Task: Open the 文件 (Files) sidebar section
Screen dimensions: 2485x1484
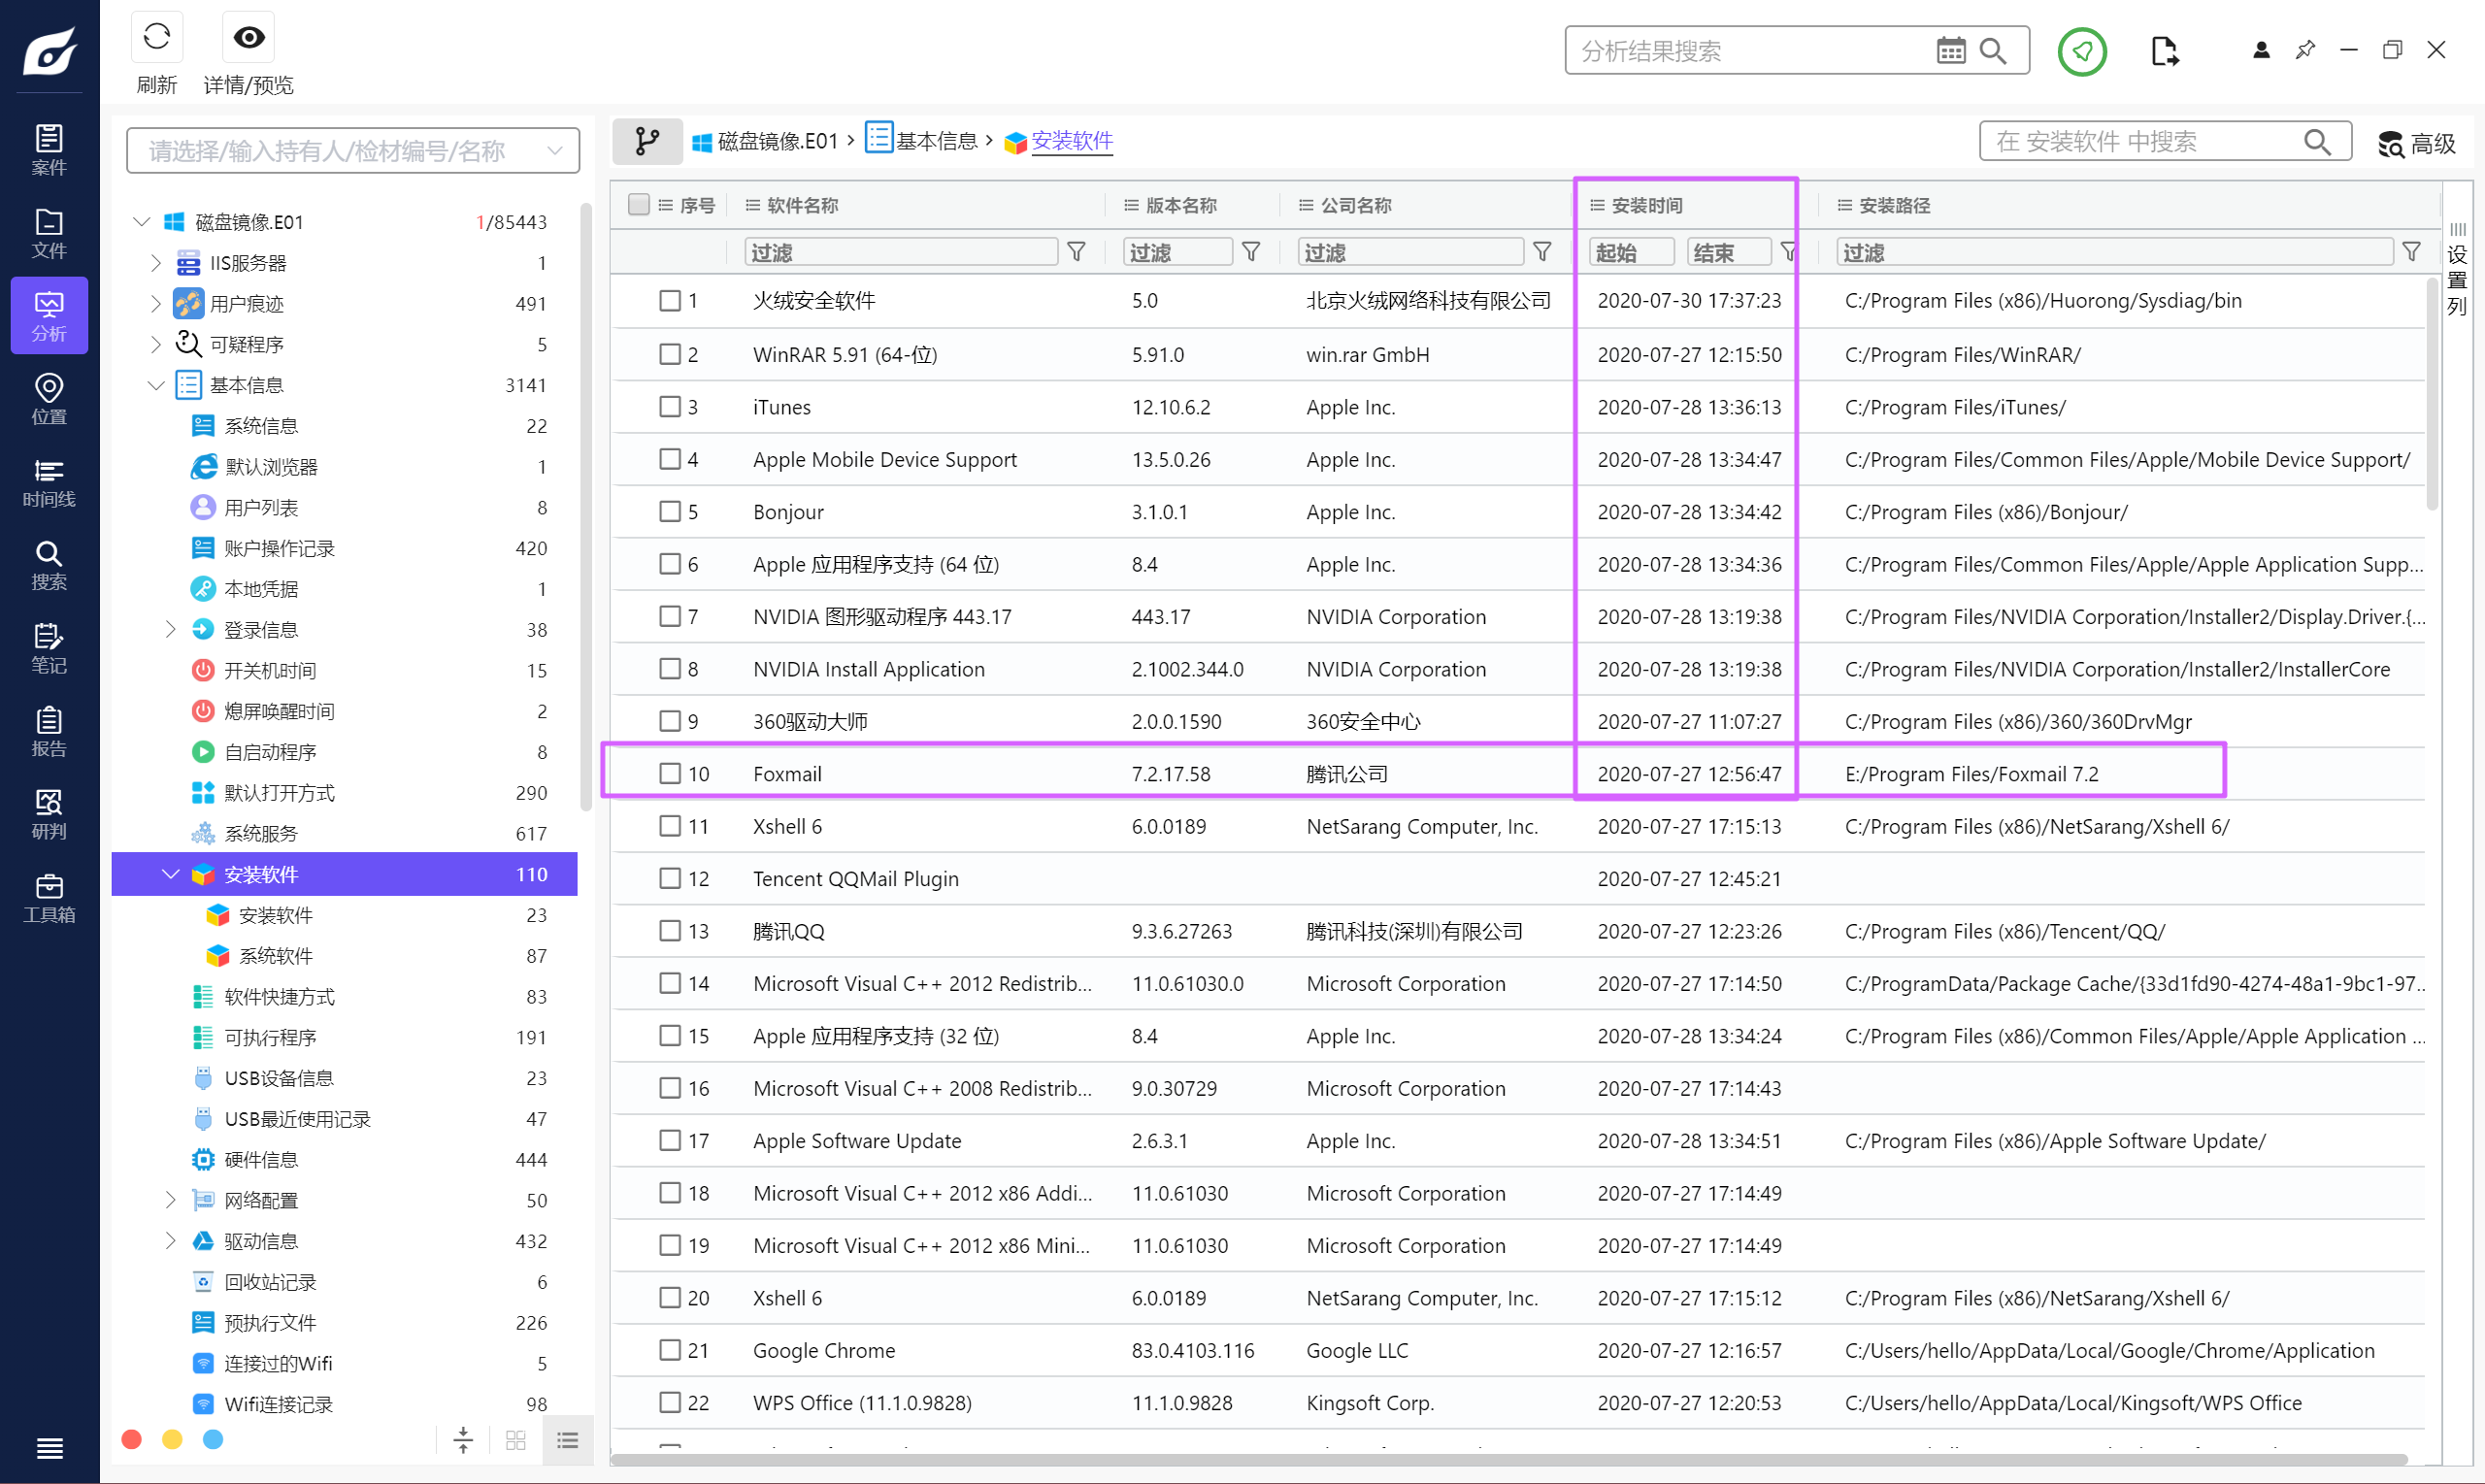Action: [x=49, y=233]
